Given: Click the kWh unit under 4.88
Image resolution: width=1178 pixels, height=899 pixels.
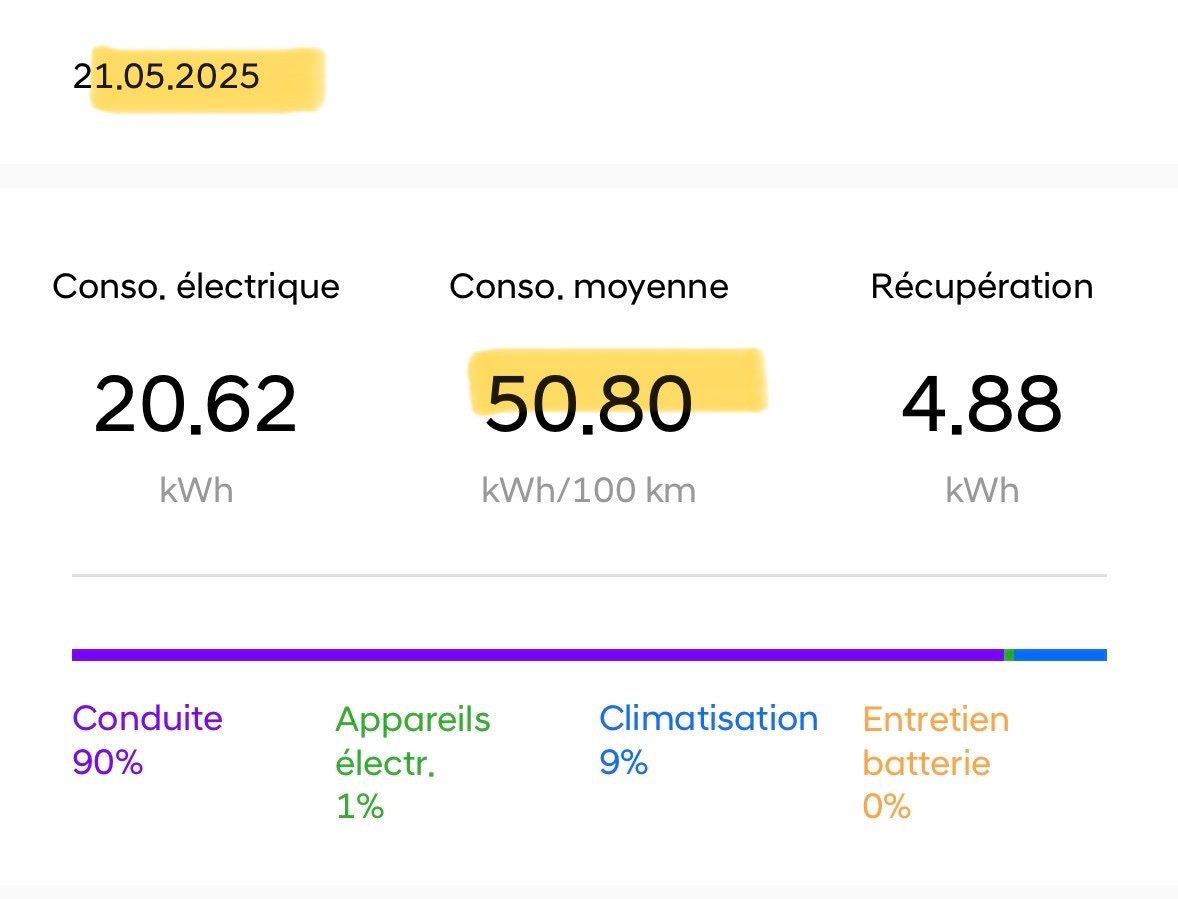Looking at the screenshot, I should pyautogui.click(x=982, y=490).
